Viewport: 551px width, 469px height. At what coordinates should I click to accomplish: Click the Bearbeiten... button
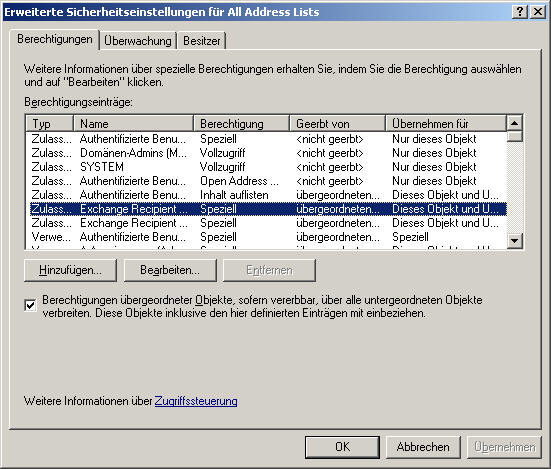(170, 270)
